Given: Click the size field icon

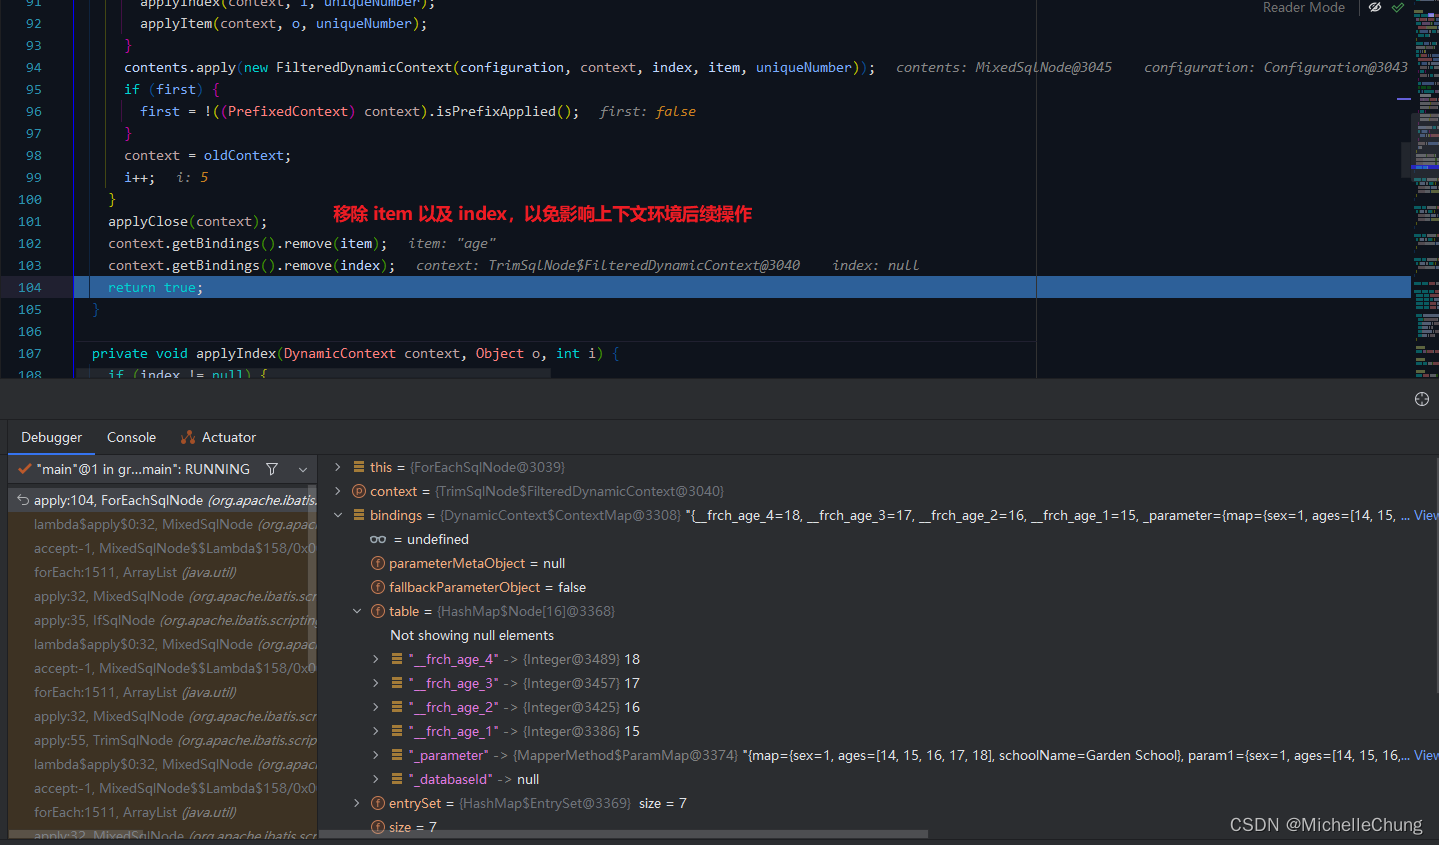Looking at the screenshot, I should (x=378, y=827).
